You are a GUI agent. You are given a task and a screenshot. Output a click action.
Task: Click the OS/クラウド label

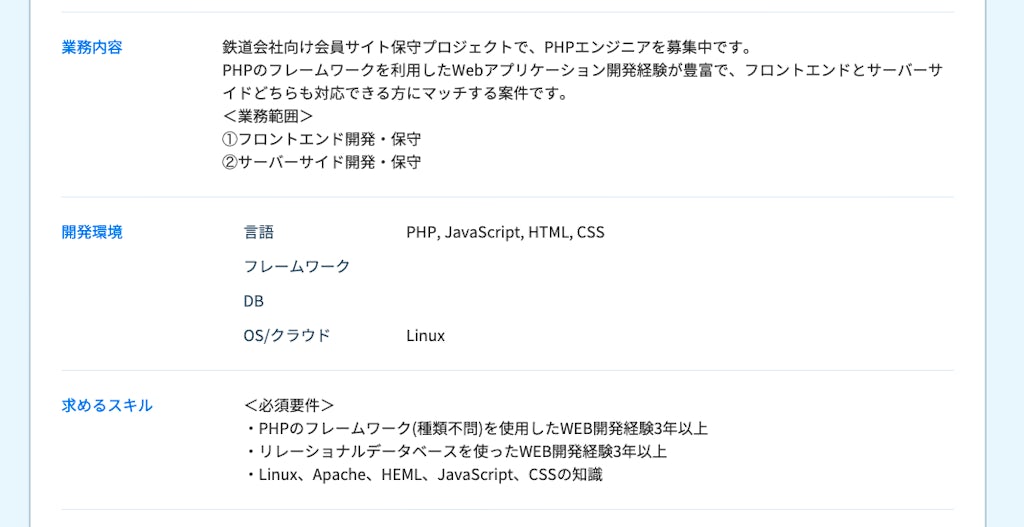[x=287, y=335]
